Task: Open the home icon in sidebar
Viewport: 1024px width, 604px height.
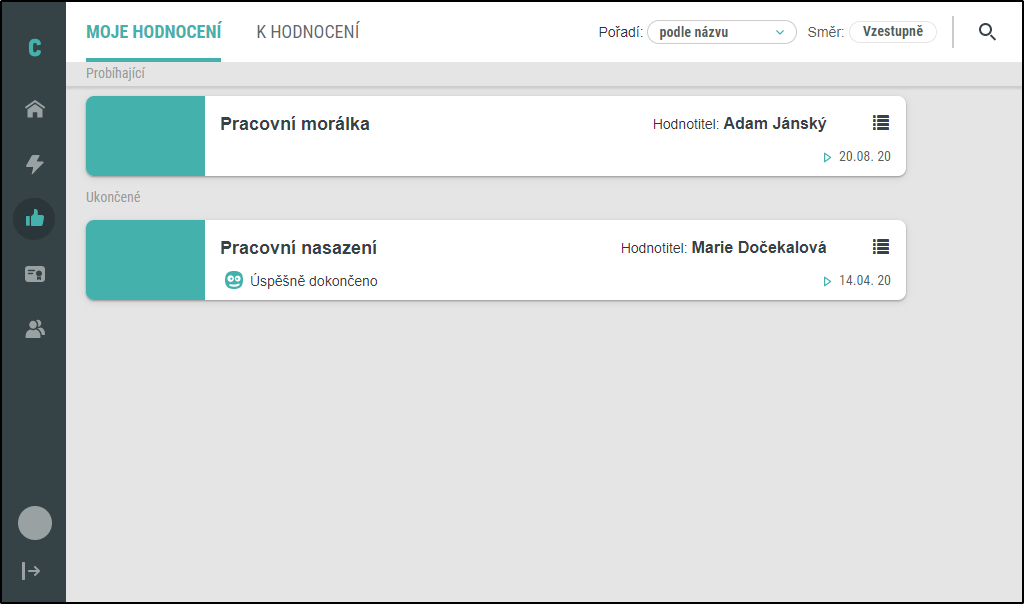Action: coord(35,108)
